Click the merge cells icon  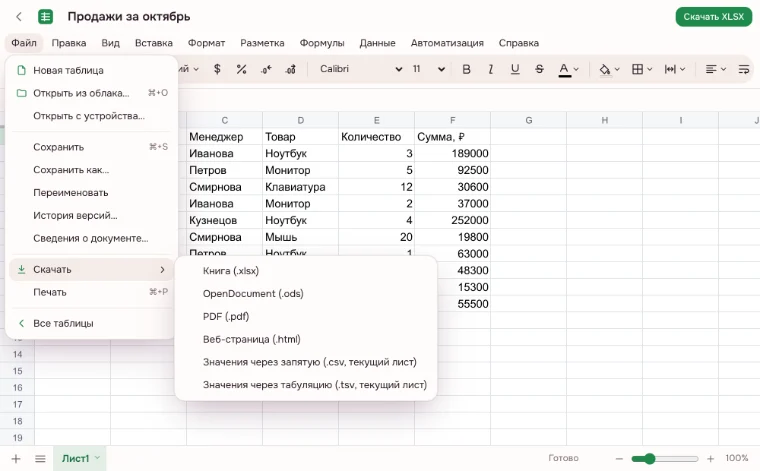pyautogui.click(x=670, y=69)
